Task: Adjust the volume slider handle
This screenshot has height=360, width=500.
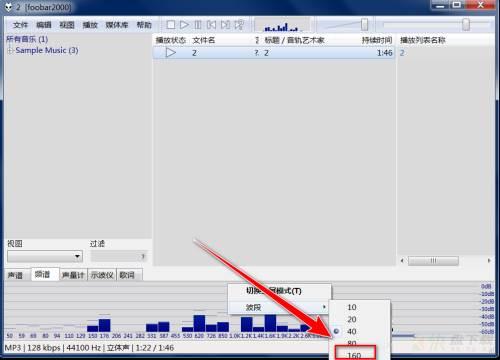Action: tap(364, 25)
